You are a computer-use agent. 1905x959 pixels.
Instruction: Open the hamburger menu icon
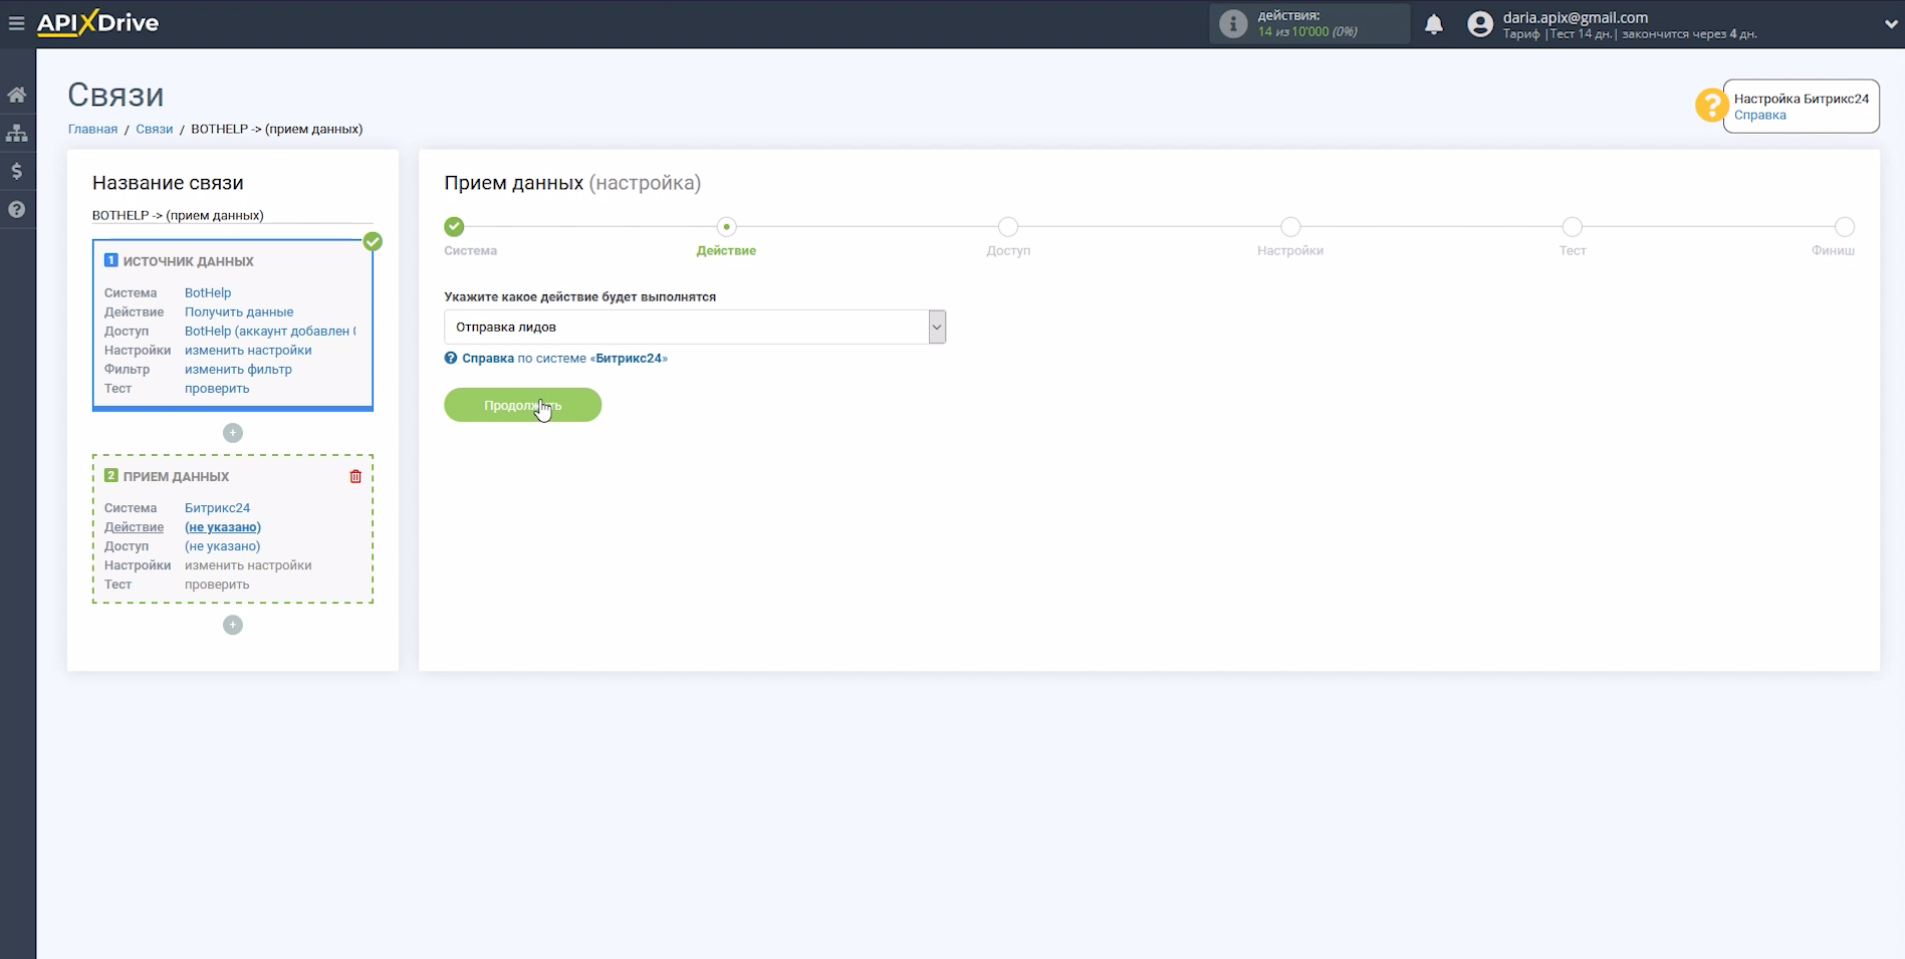16,23
